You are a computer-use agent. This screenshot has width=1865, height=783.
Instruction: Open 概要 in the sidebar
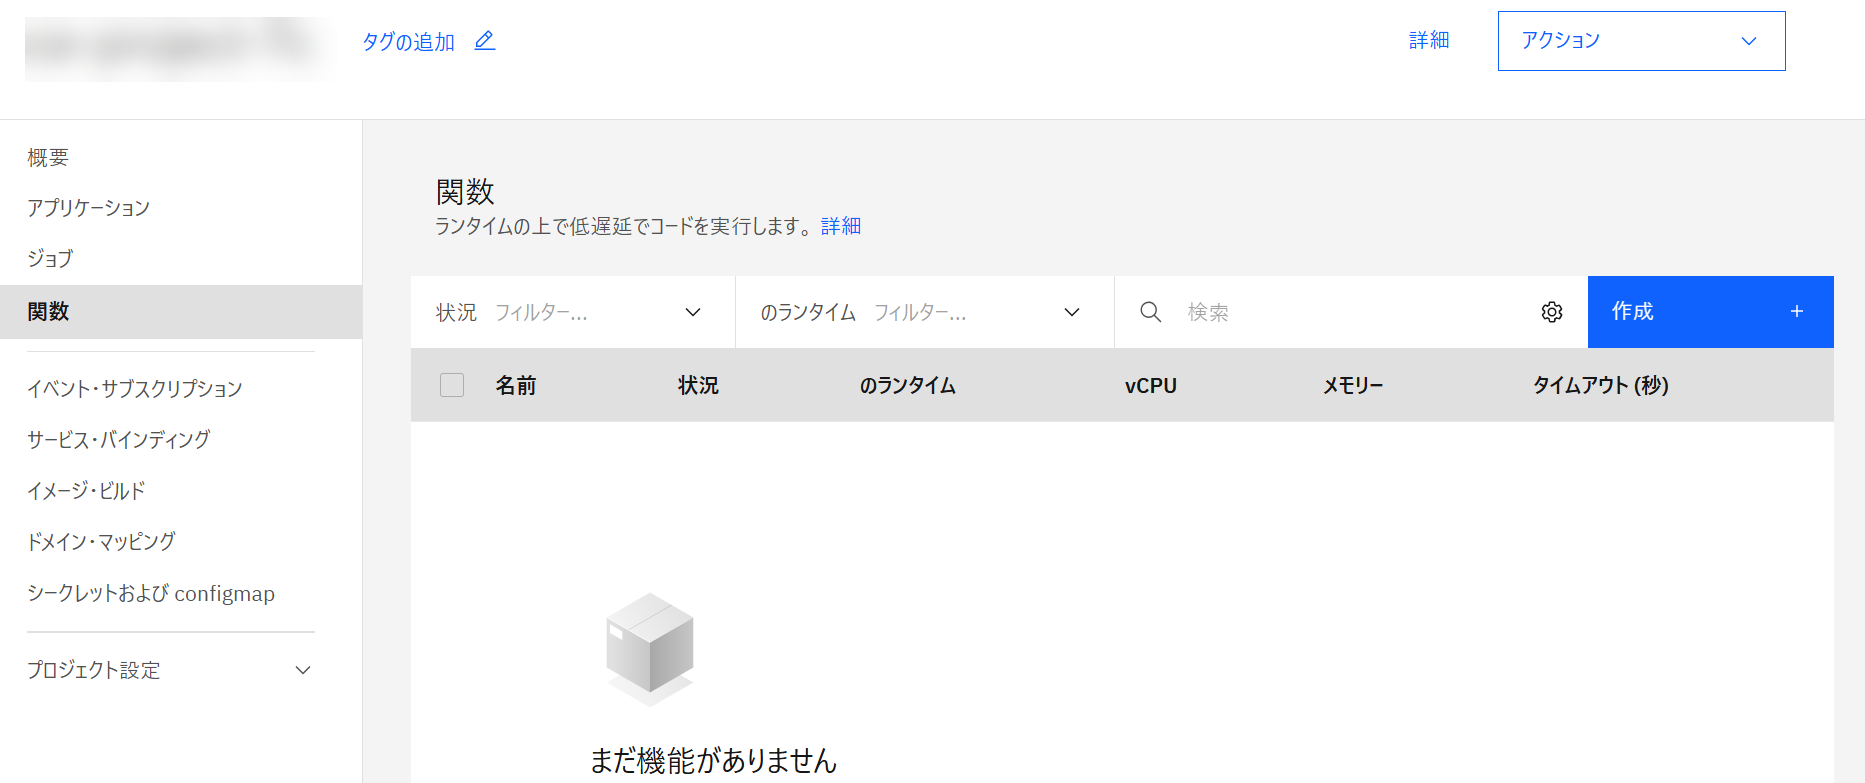[48, 157]
